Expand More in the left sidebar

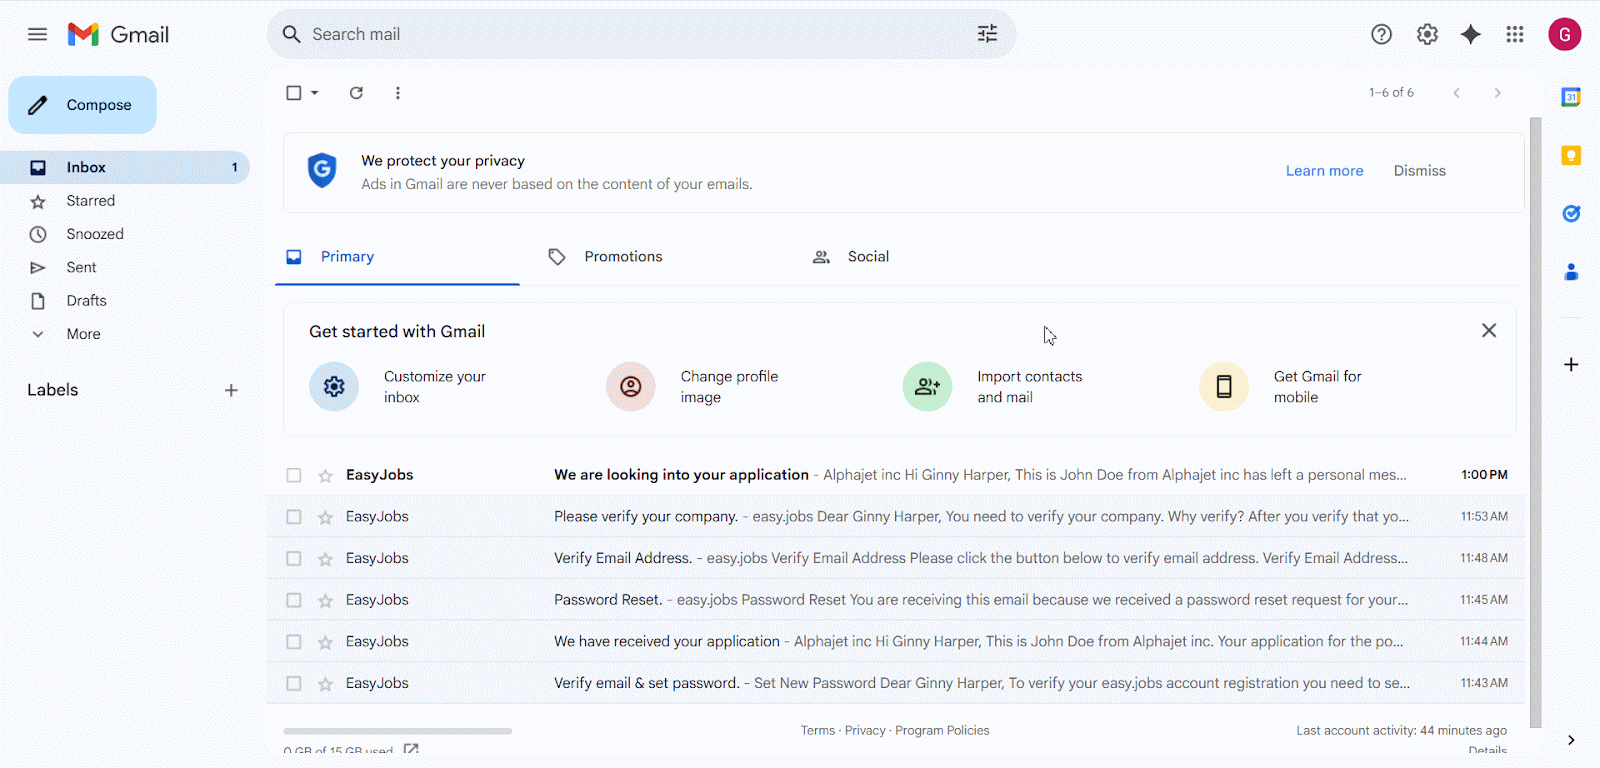(x=83, y=334)
